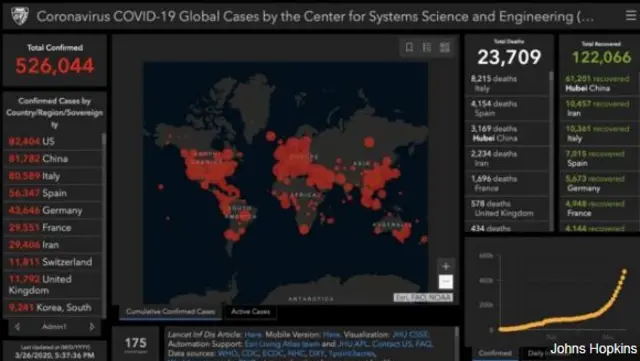The image size is (640, 361).
Task: Click the 4,154 deaths Spain entry
Action: pyautogui.click(x=507, y=108)
